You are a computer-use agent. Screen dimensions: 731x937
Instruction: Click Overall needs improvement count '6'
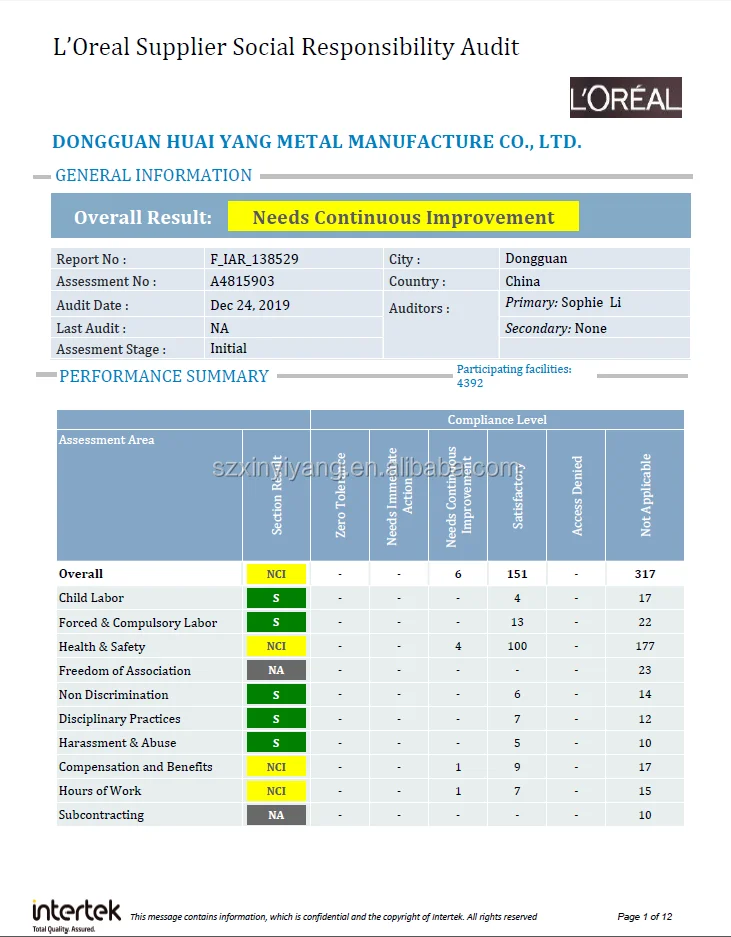(458, 574)
